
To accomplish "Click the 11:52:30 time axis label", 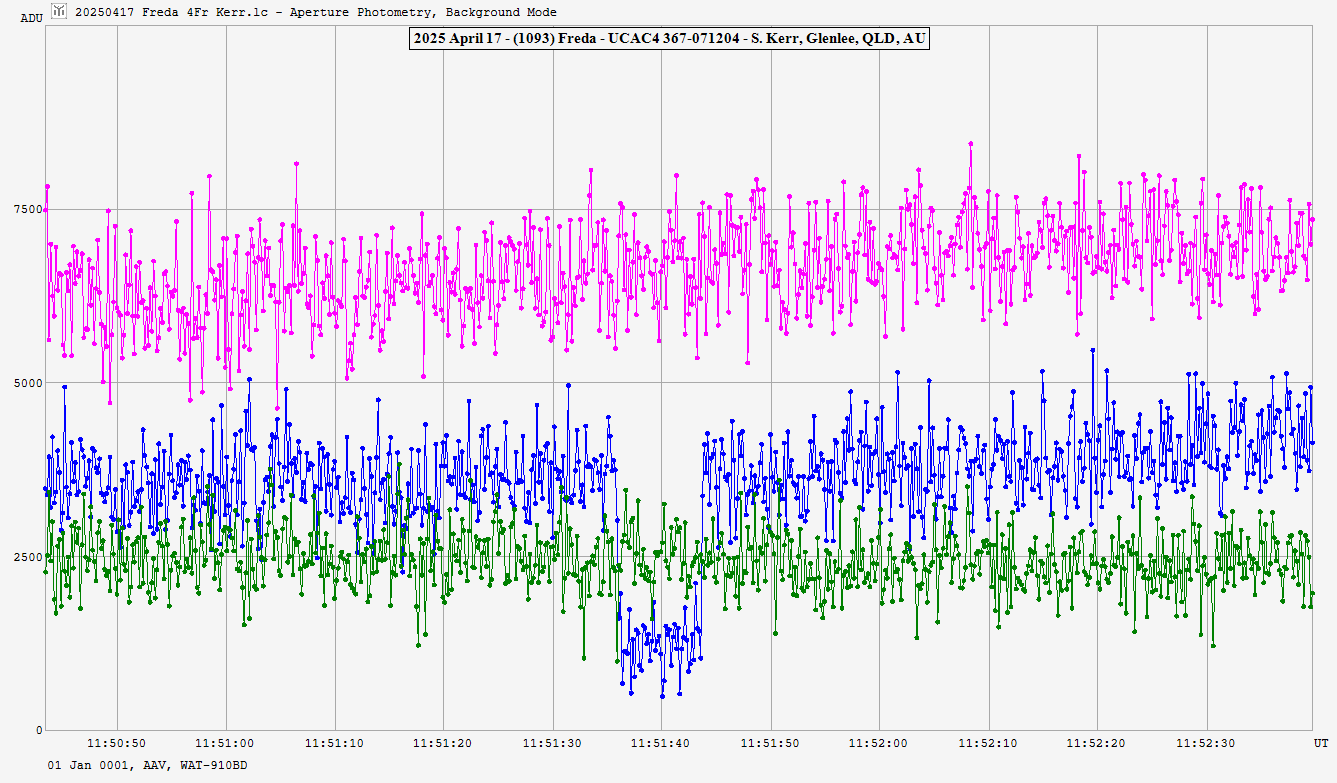I will click(1207, 743).
